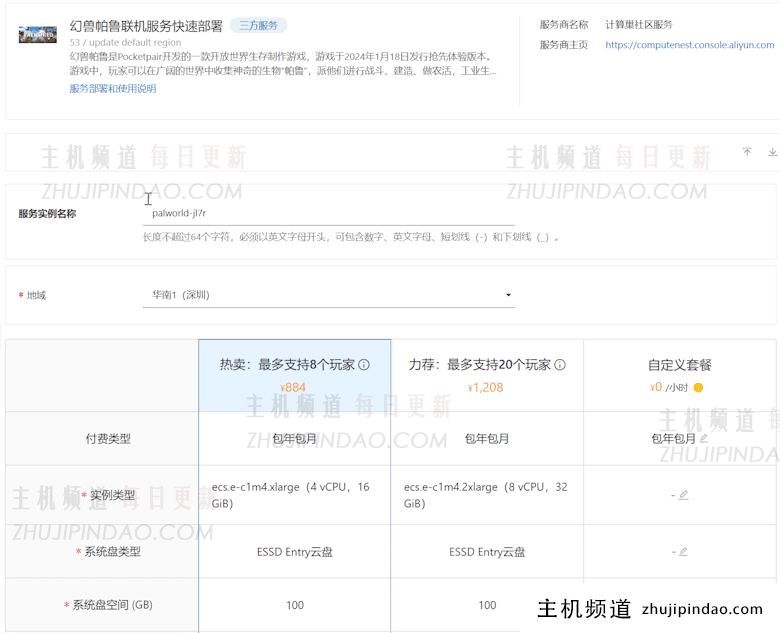Image resolution: width=780 pixels, height=633 pixels.
Task: Edit the custom package instance type
Action: coord(683,495)
